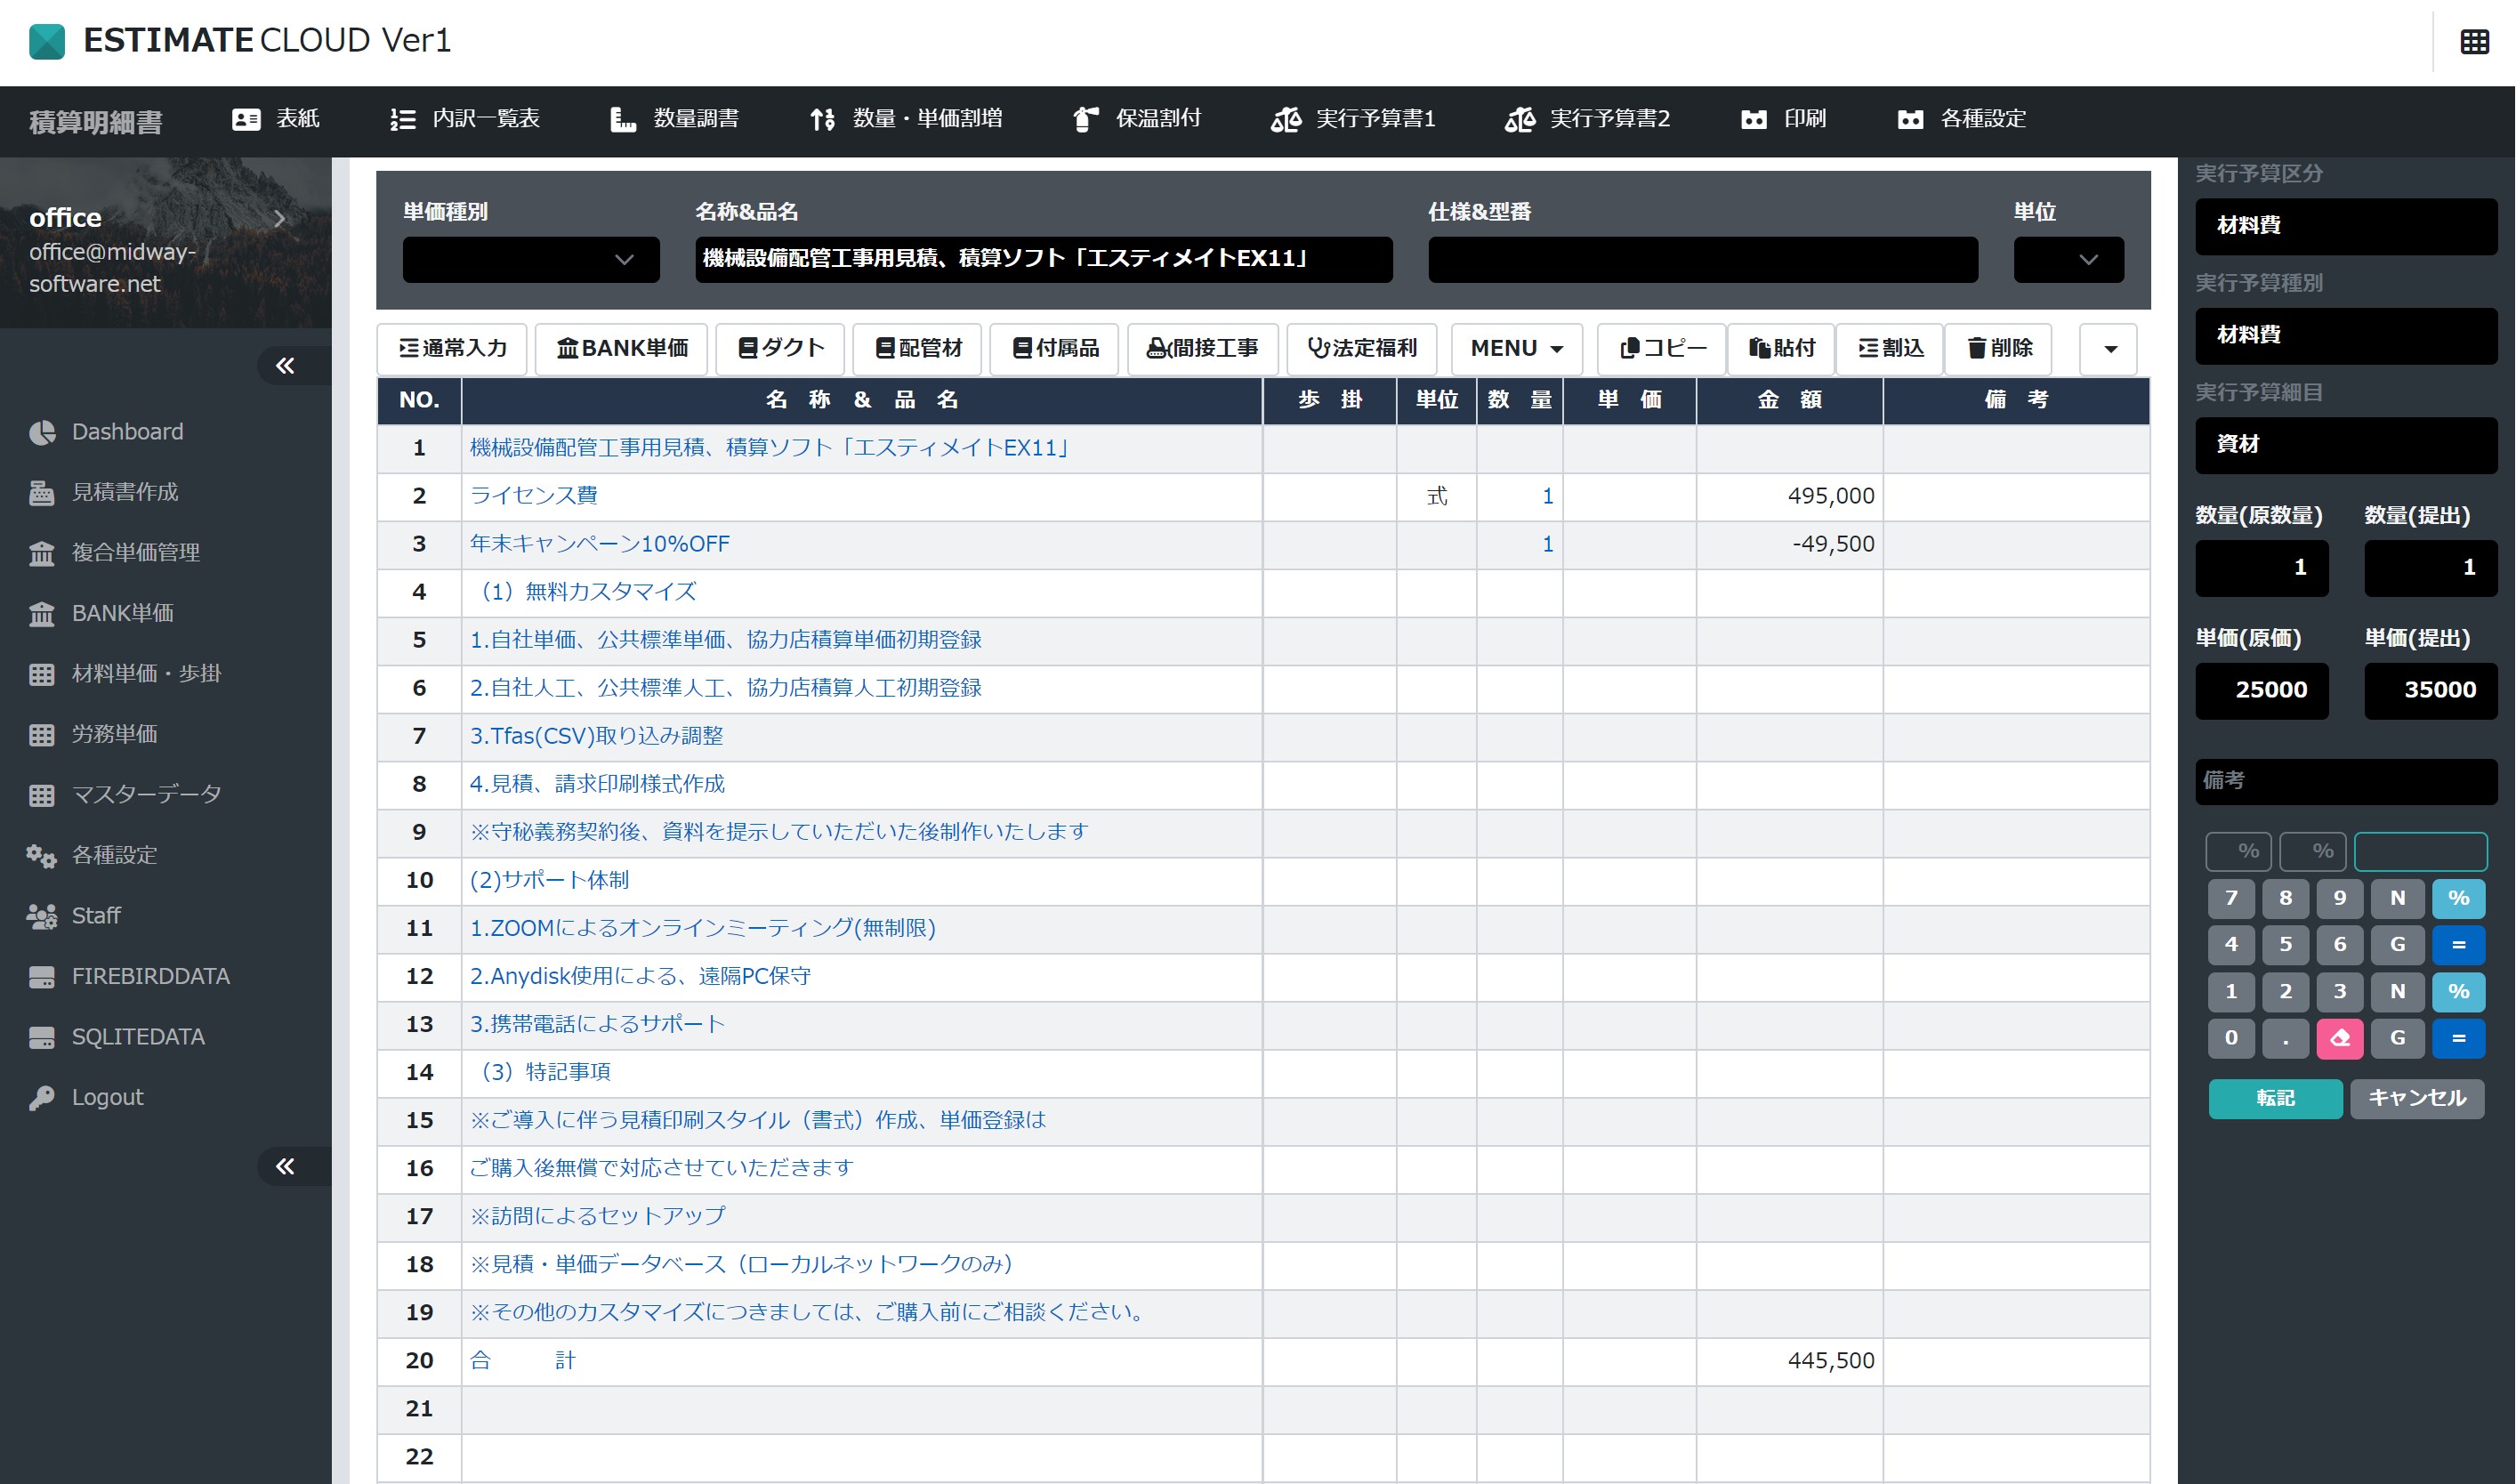The image size is (2516, 1484).
Task: Open 複合単価管理 in the sidebar
Action: pyautogui.click(x=114, y=553)
